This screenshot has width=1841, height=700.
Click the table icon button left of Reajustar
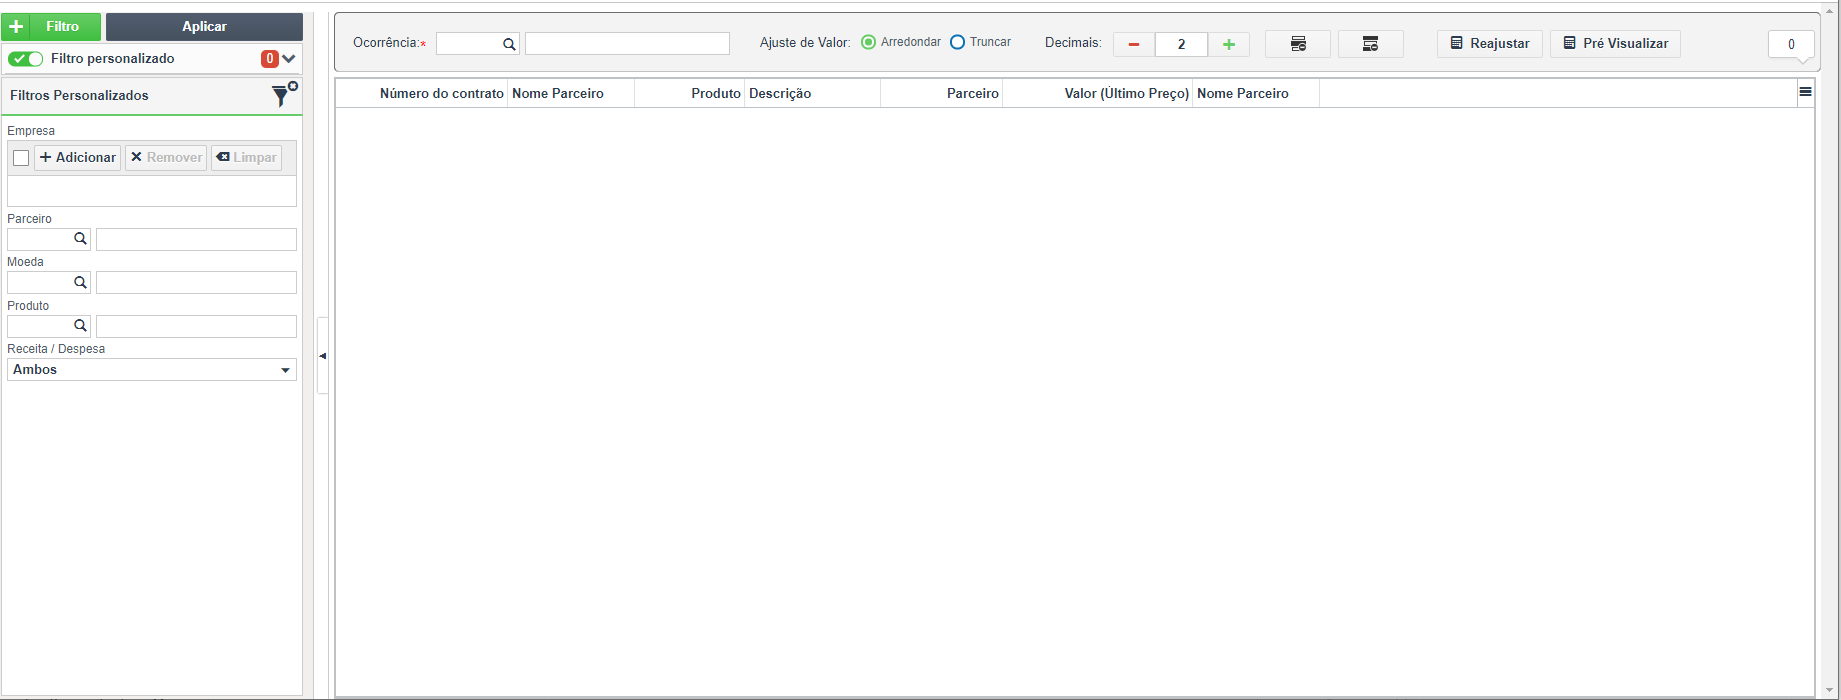coord(1371,44)
